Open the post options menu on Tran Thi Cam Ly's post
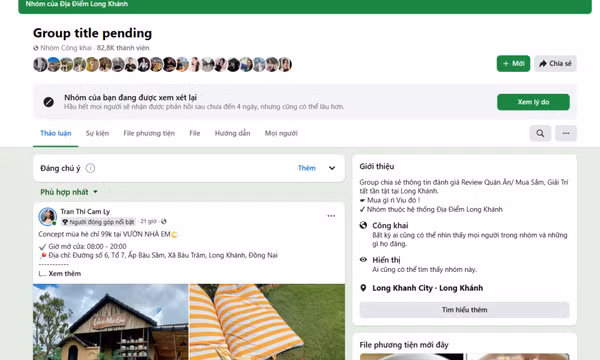The width and height of the screenshot is (600, 360). click(331, 216)
